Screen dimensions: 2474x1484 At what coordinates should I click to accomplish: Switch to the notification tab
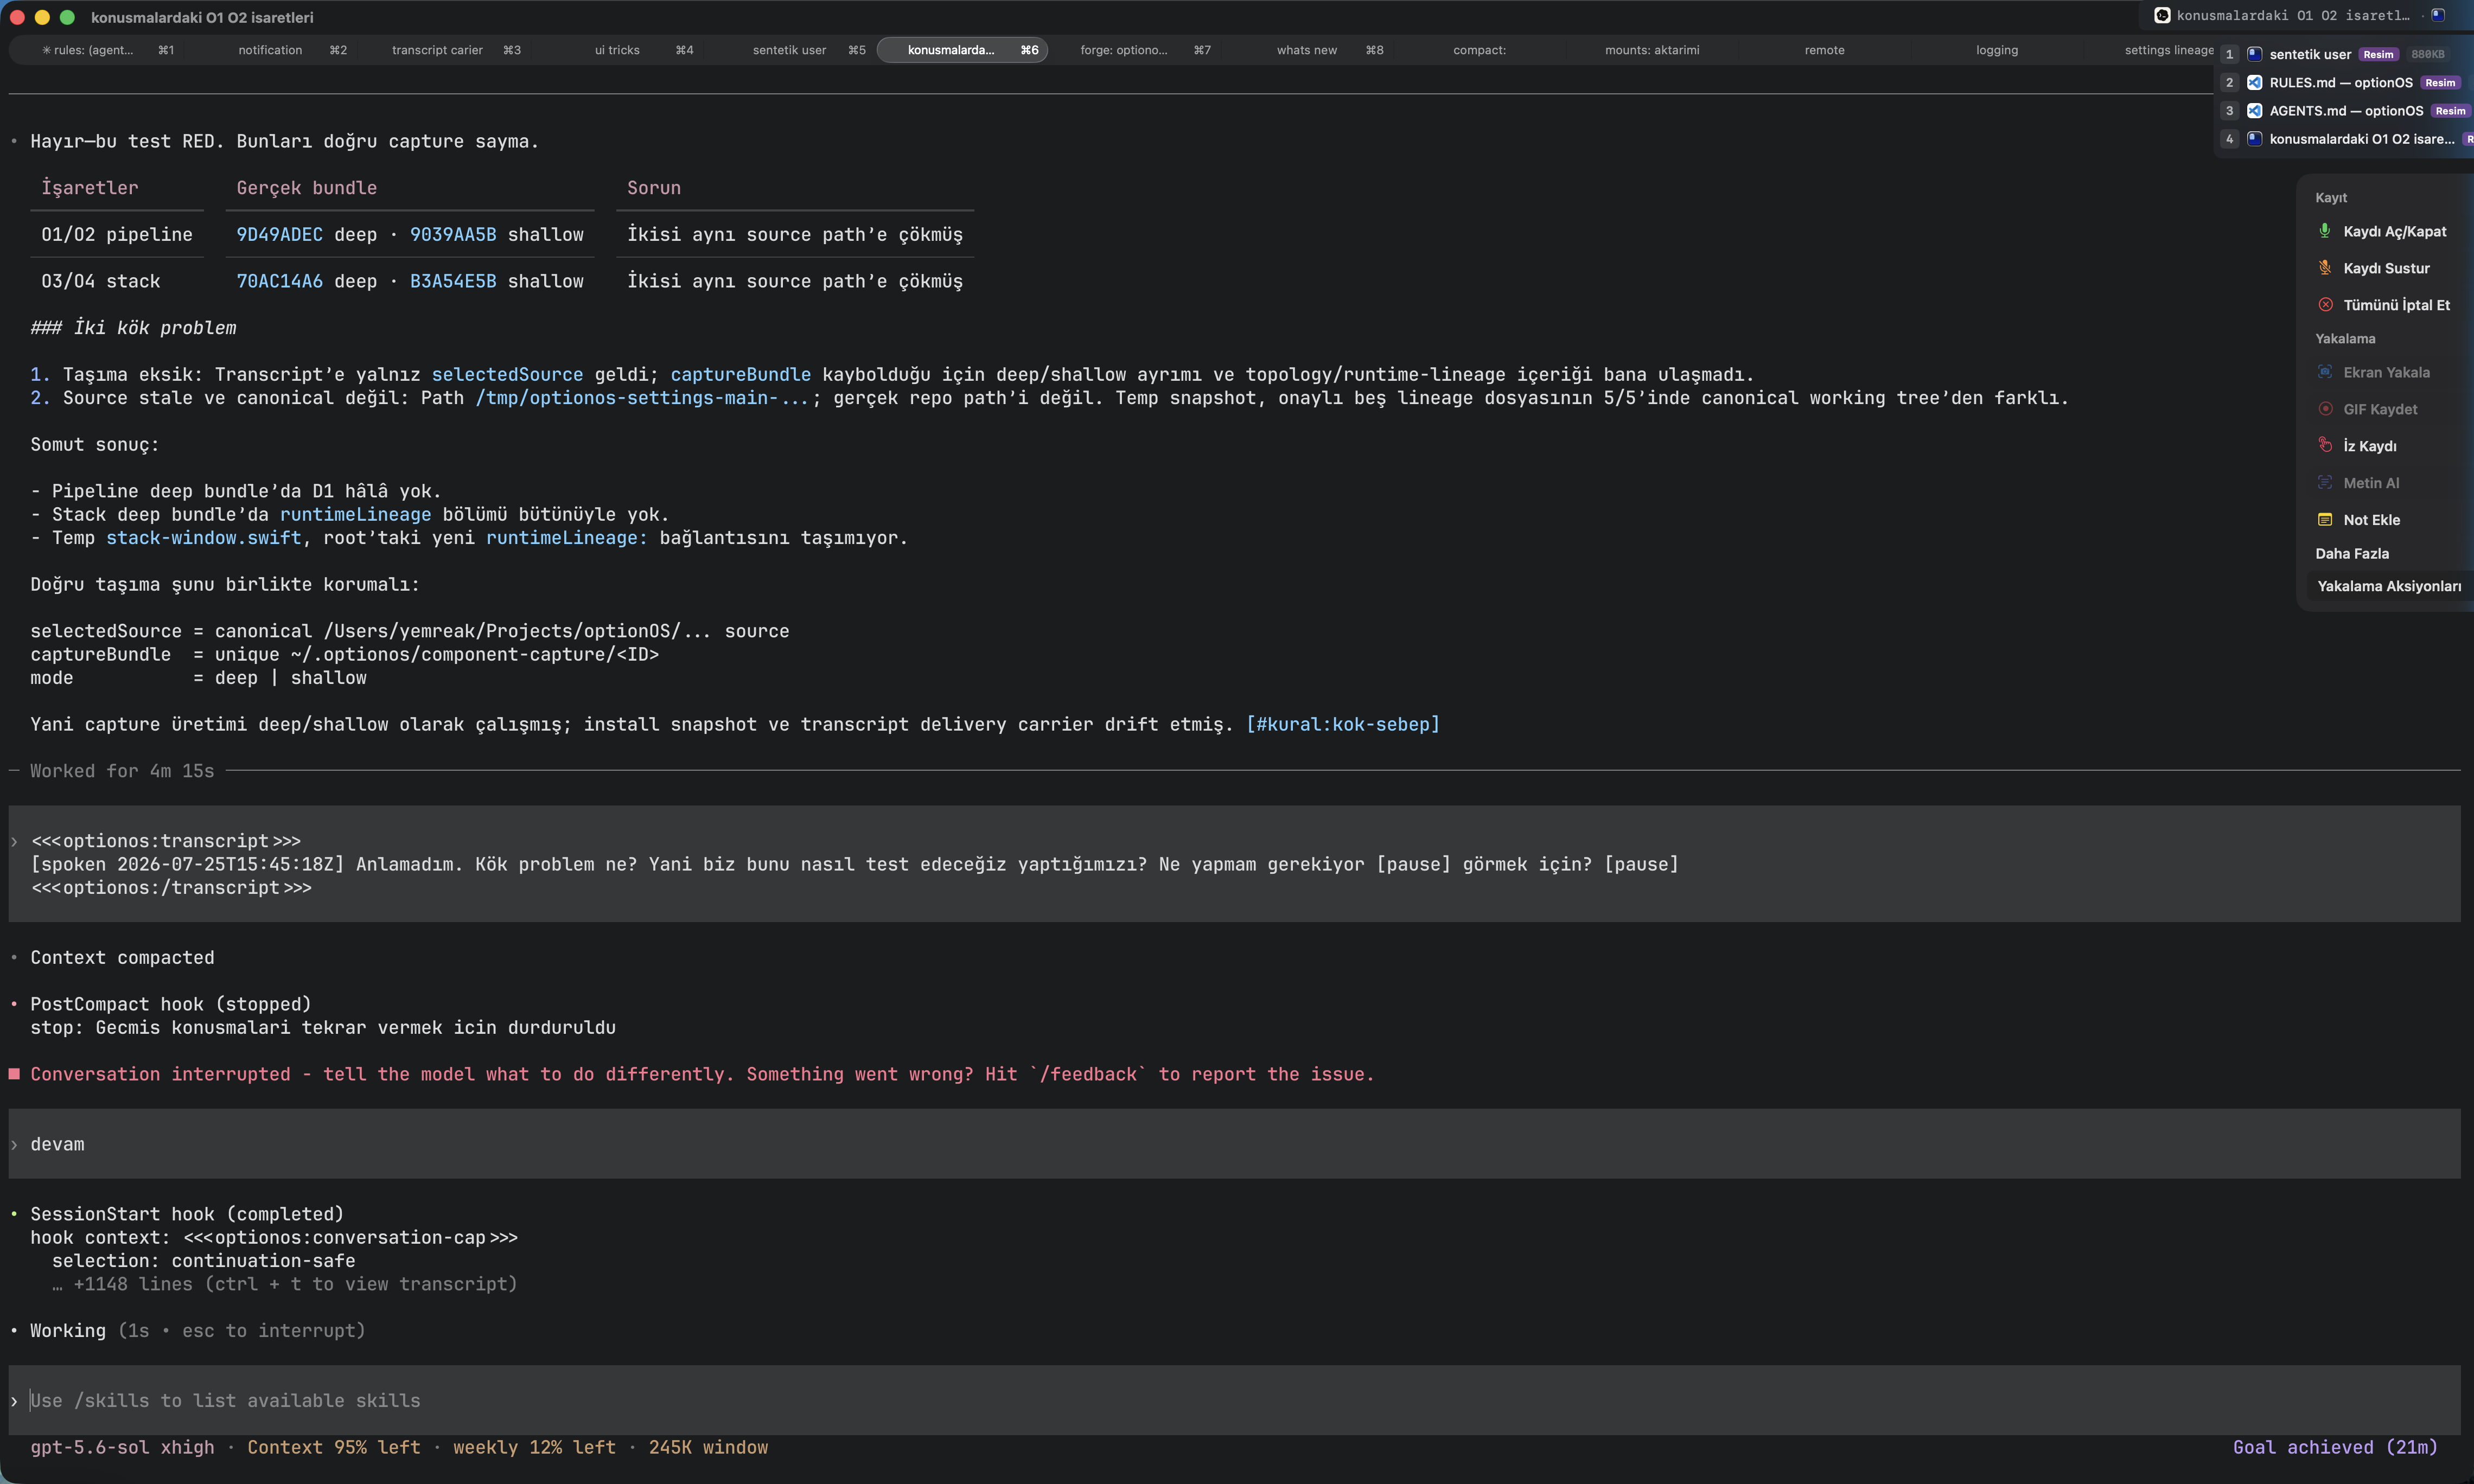pyautogui.click(x=270, y=50)
